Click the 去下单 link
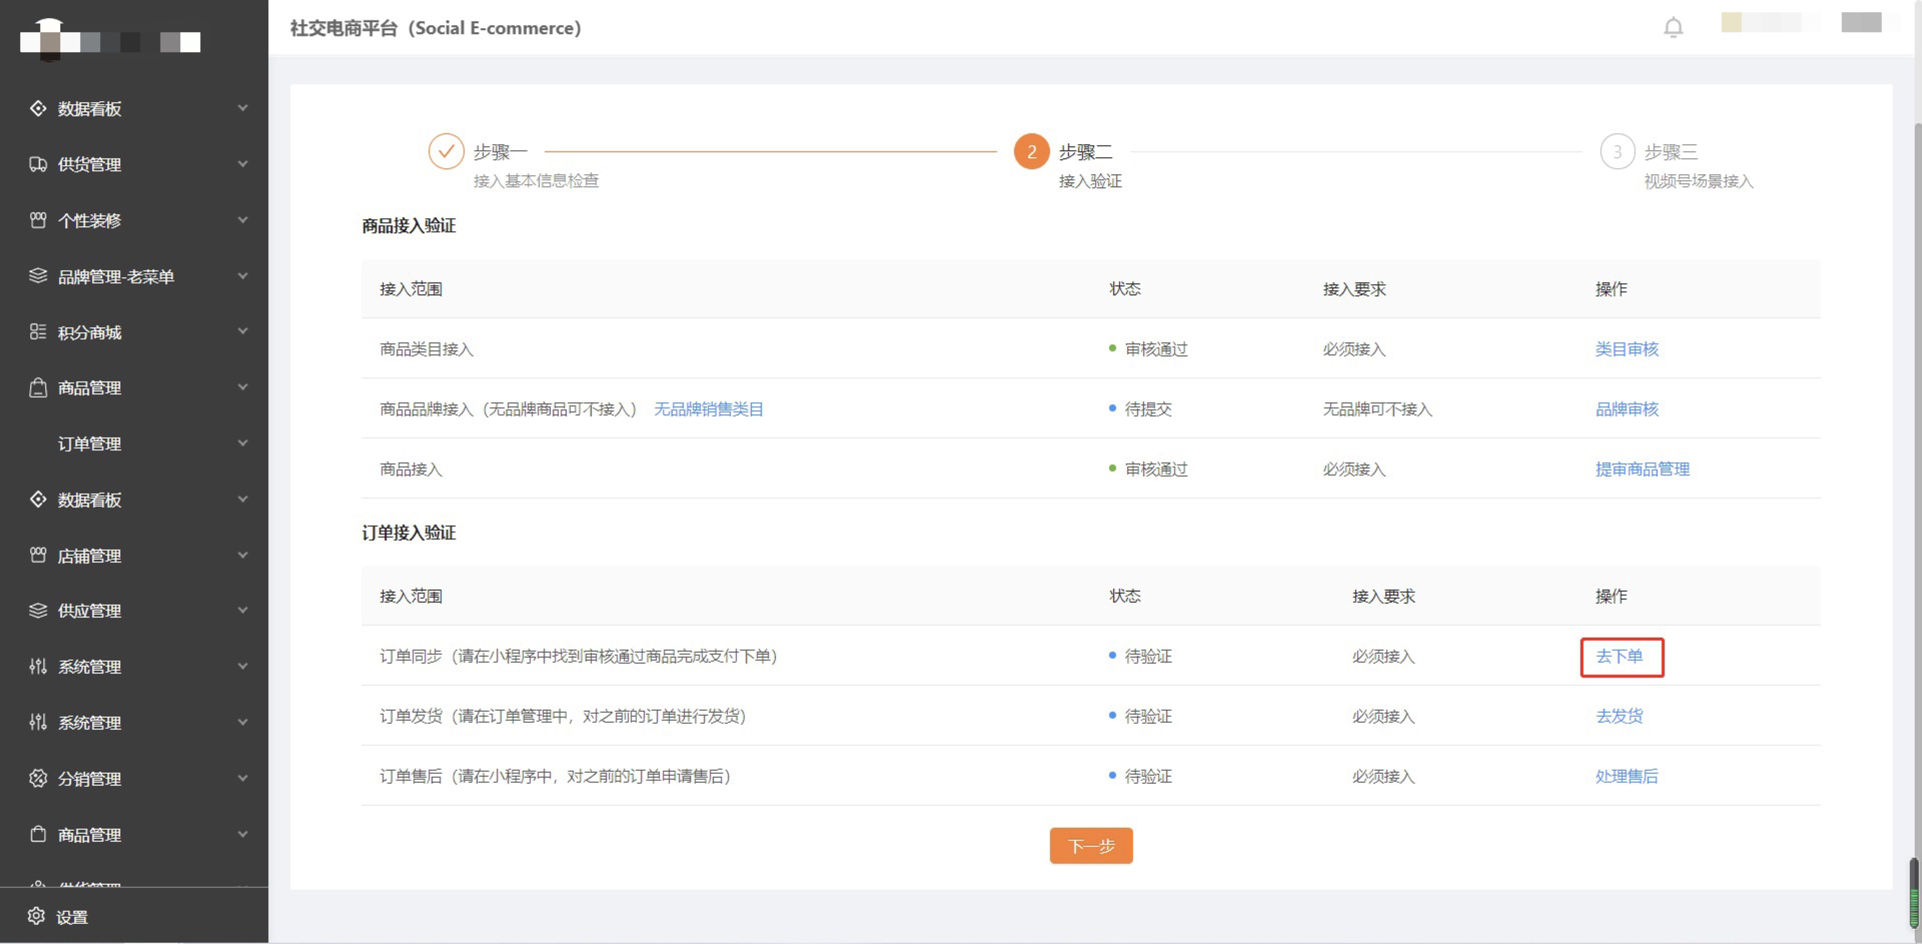This screenshot has width=1922, height=944. [x=1619, y=656]
